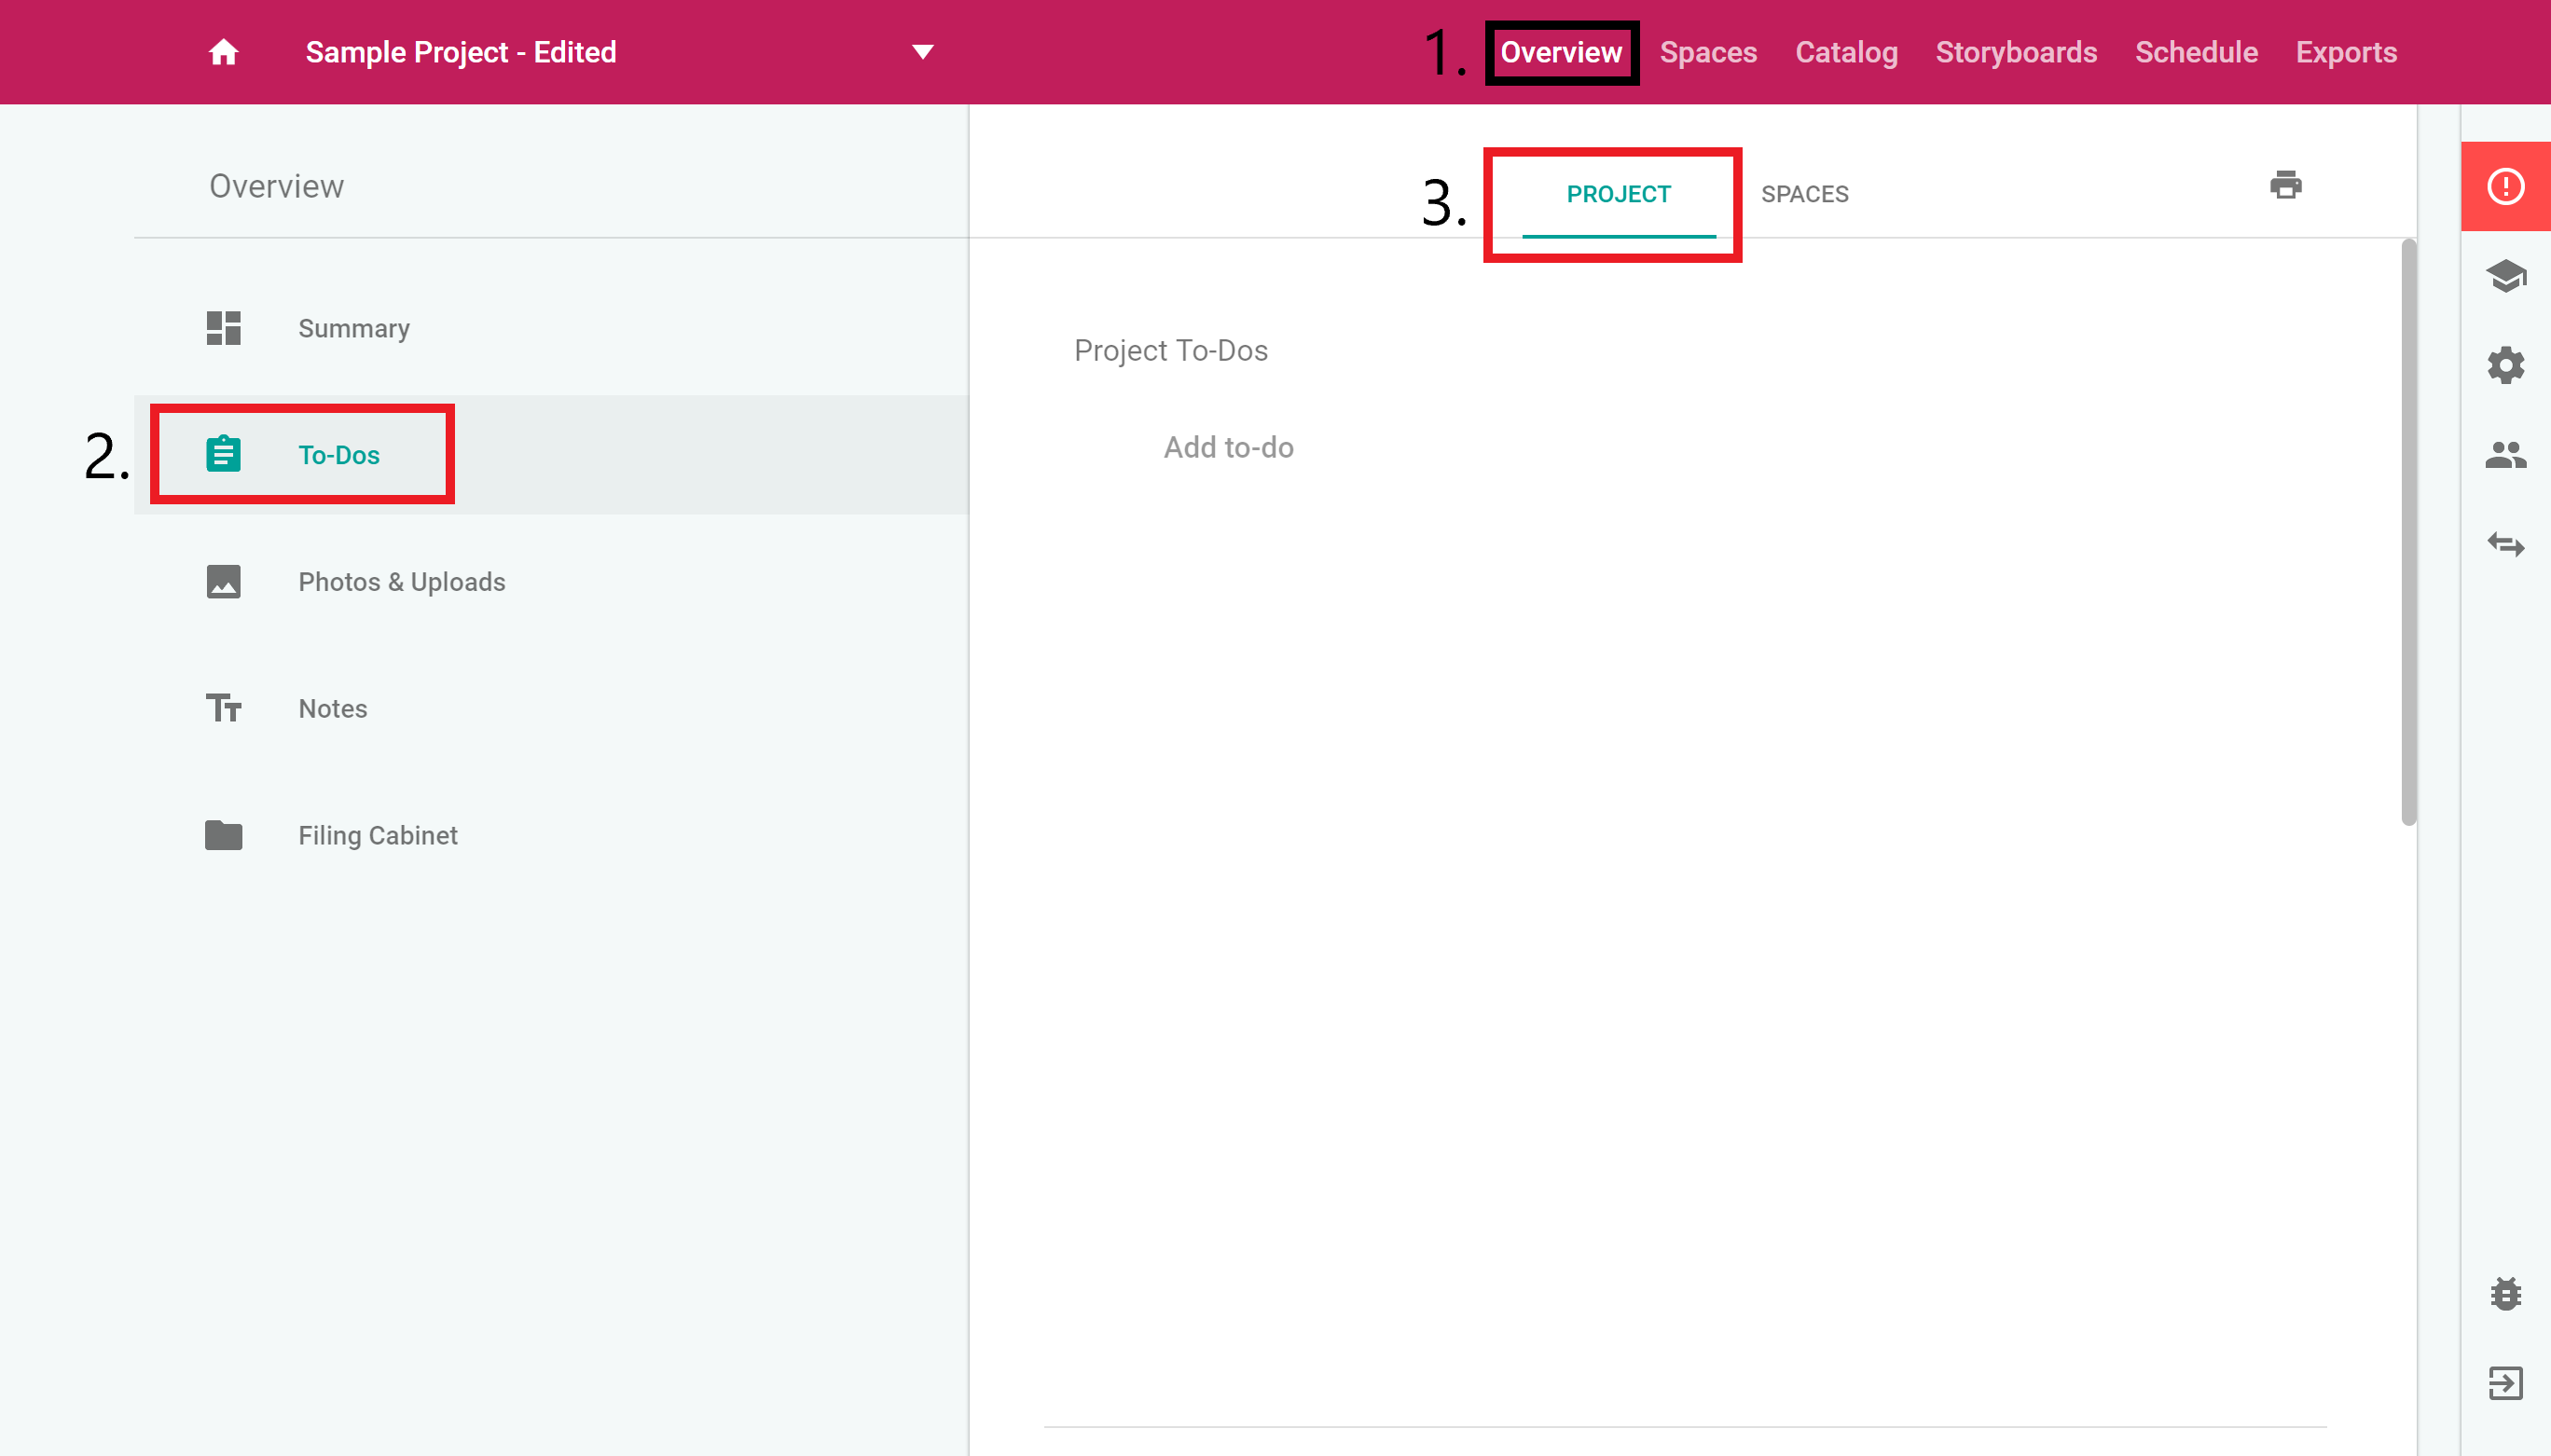Select the SPACES sub-tab
Viewport: 2551px width, 1456px height.
(1804, 194)
